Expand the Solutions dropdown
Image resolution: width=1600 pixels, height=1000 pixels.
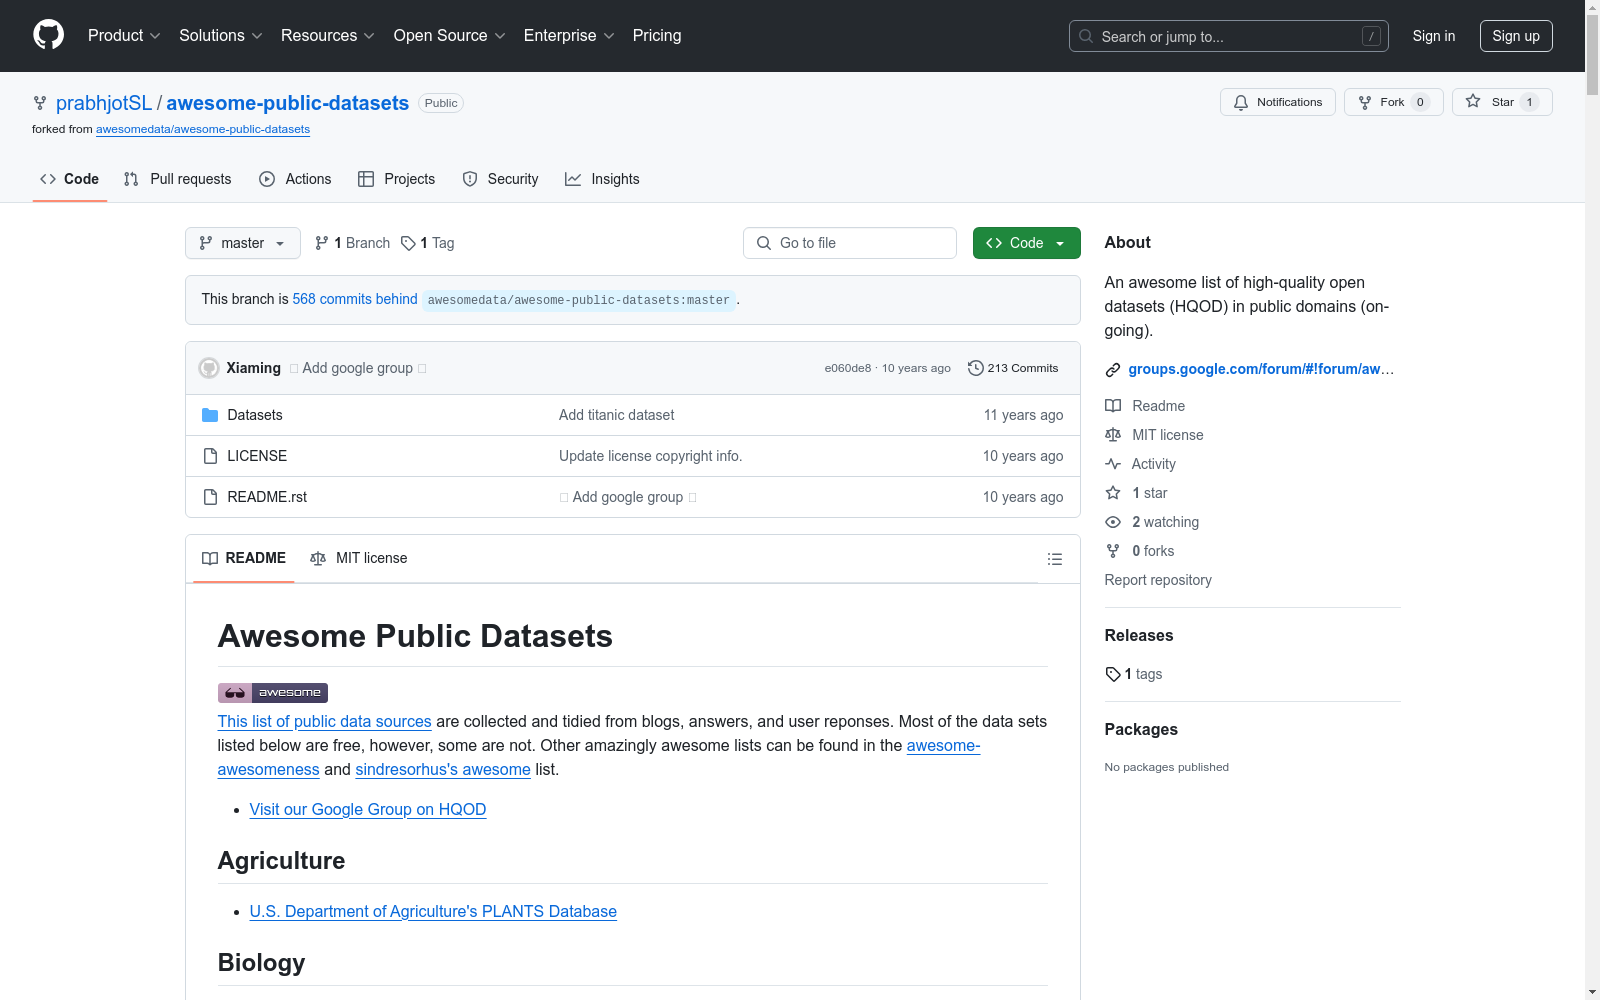point(221,35)
